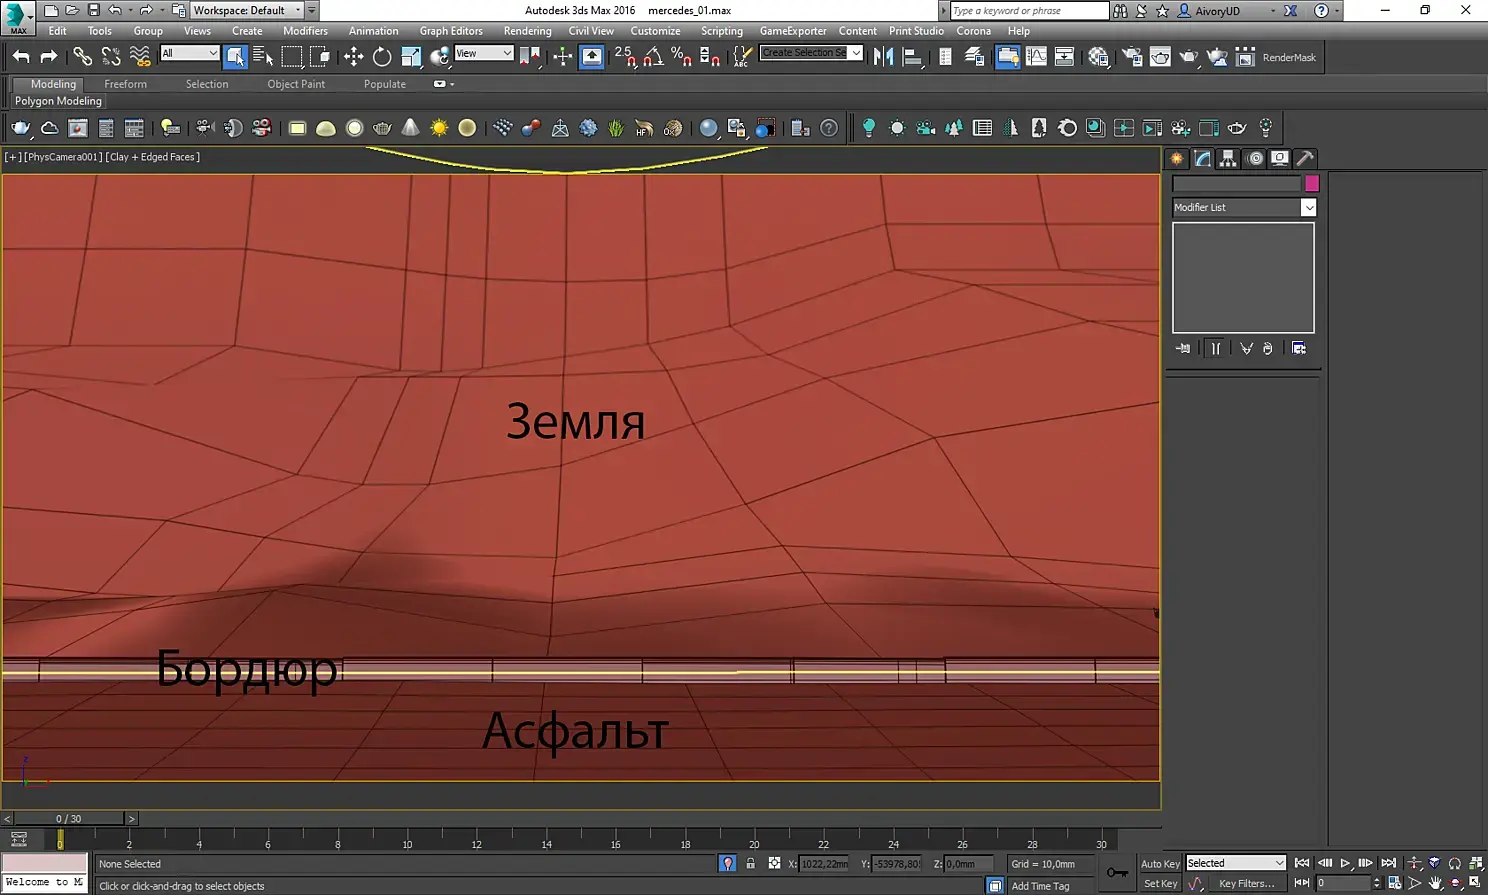This screenshot has height=895, width=1488.
Task: Go to the end frame
Action: [1388, 863]
